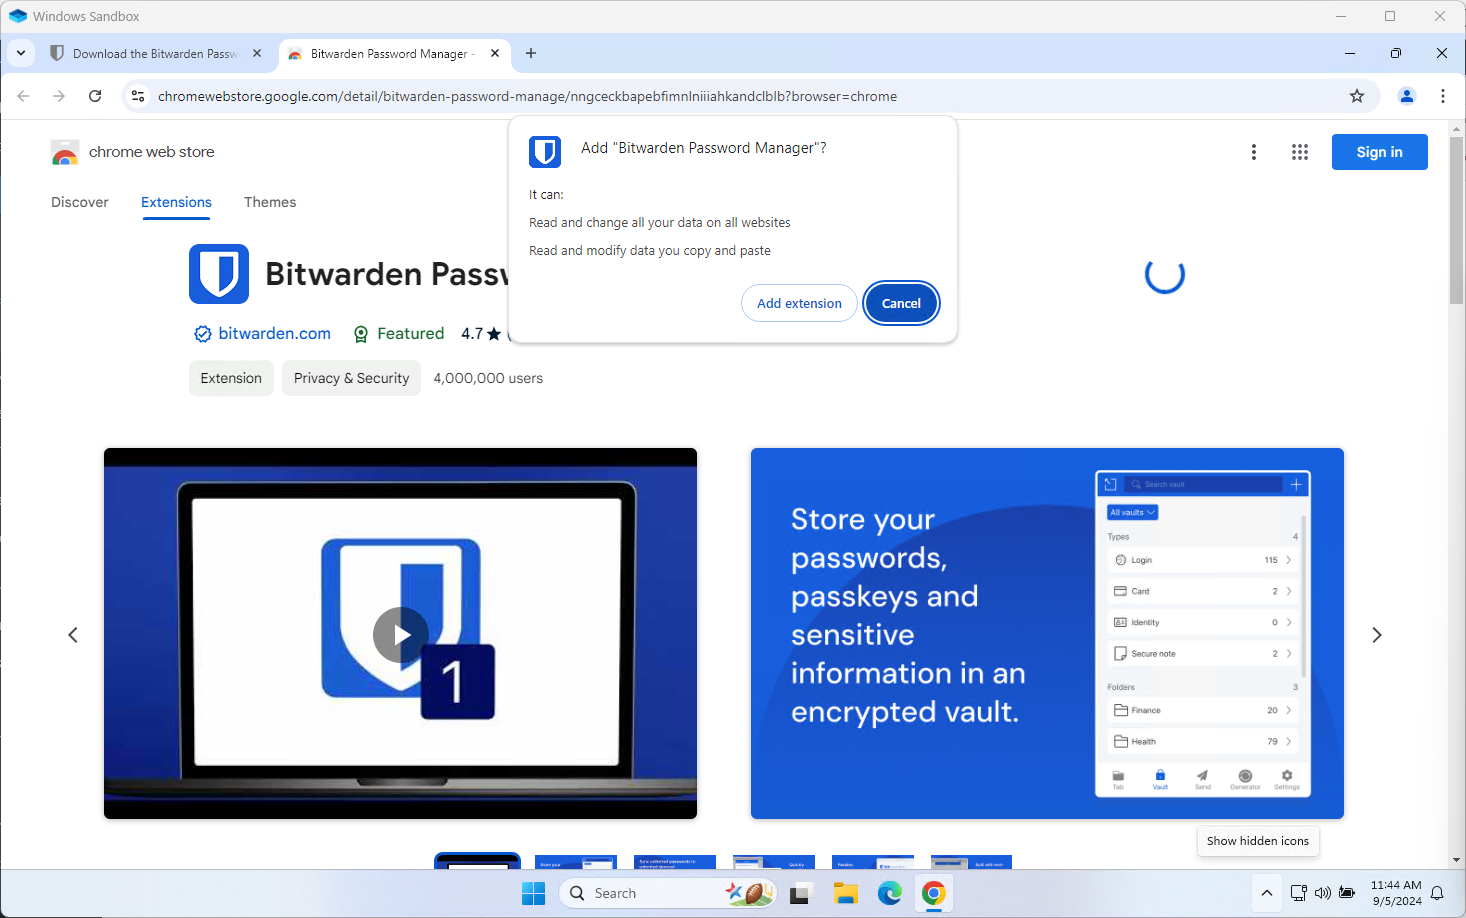Go to the Themes tab
1466x918 pixels.
(x=270, y=202)
